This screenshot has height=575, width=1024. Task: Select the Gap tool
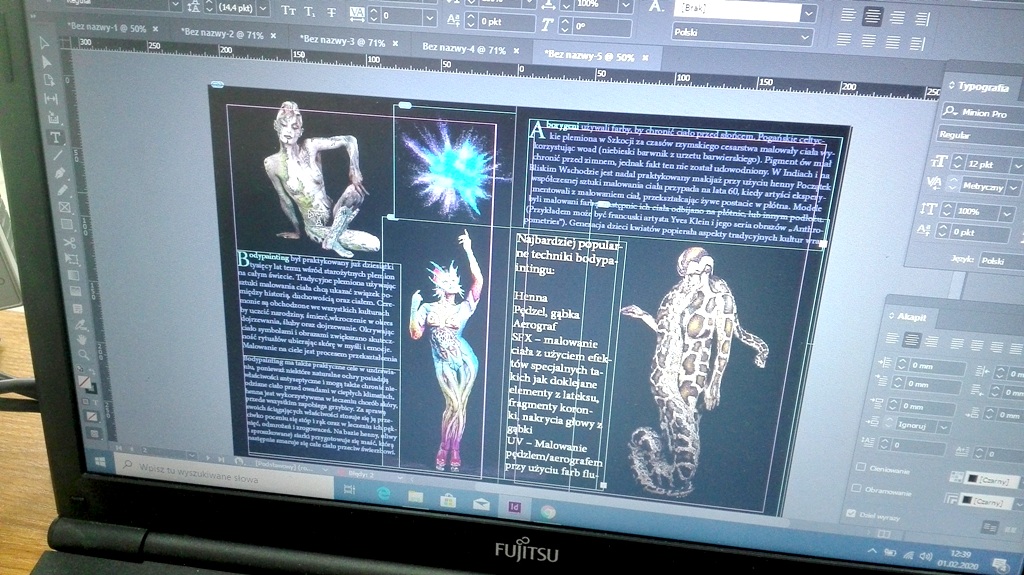pos(50,99)
